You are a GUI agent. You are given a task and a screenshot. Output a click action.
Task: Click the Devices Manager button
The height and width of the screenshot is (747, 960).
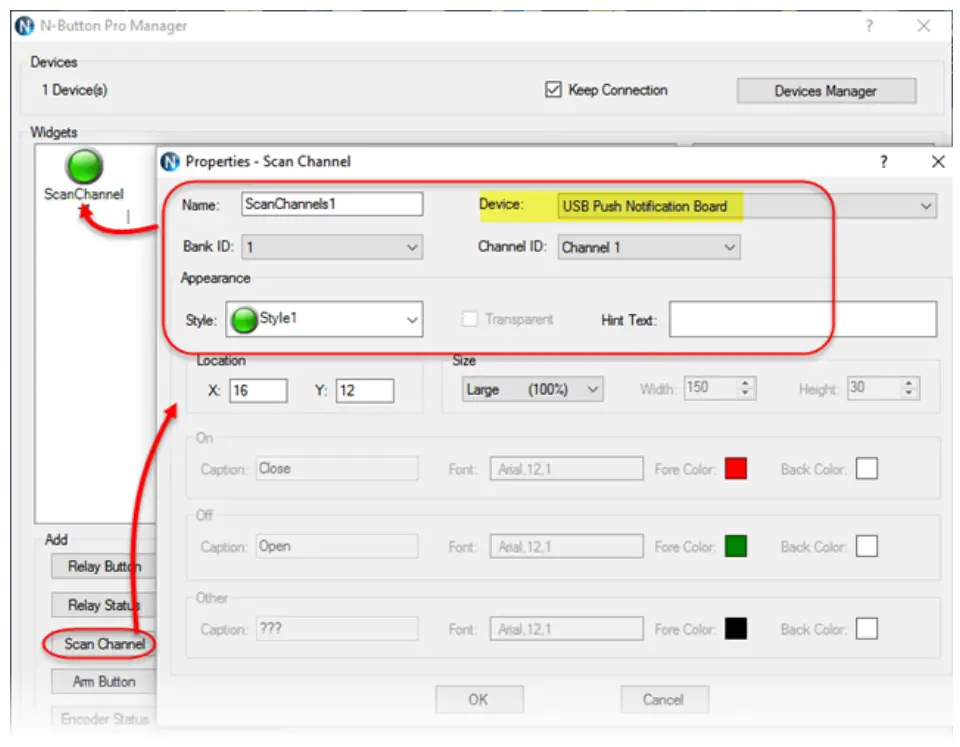pos(826,91)
